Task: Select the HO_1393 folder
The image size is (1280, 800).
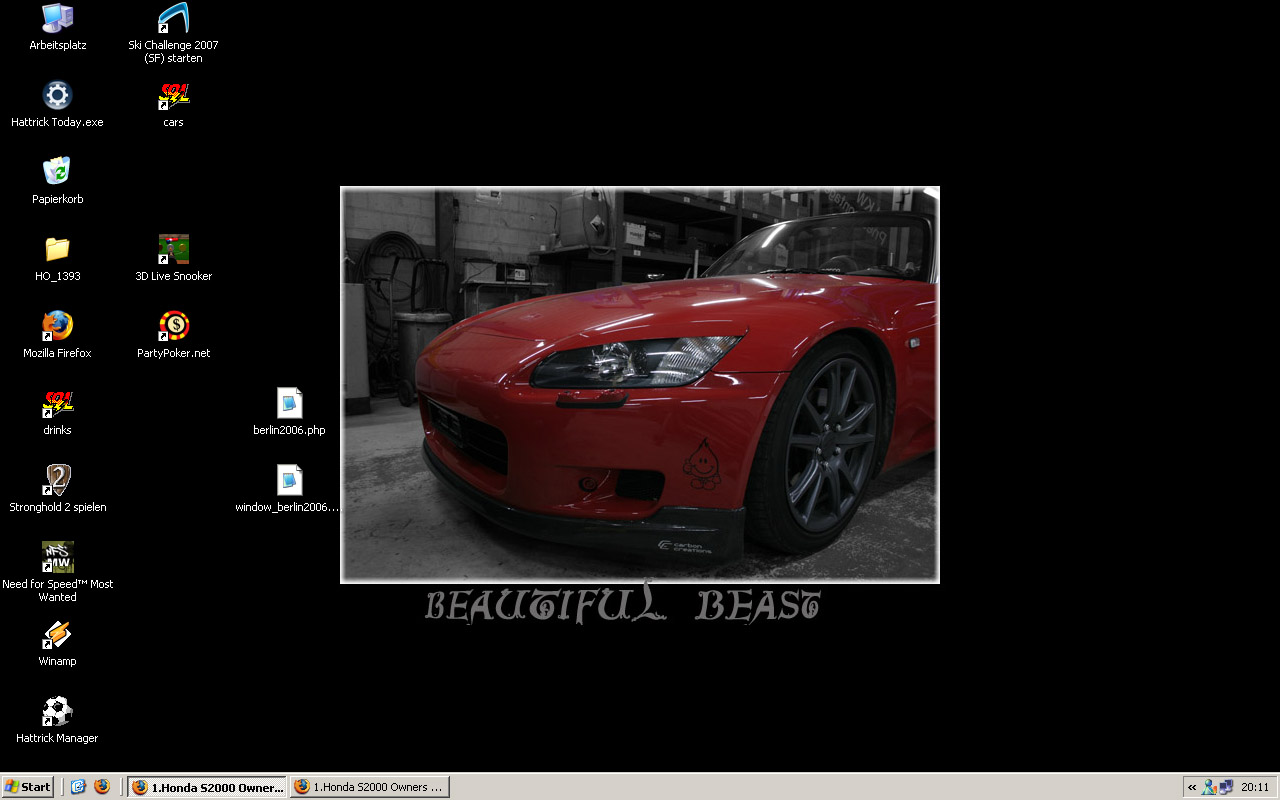Action: click(x=57, y=249)
